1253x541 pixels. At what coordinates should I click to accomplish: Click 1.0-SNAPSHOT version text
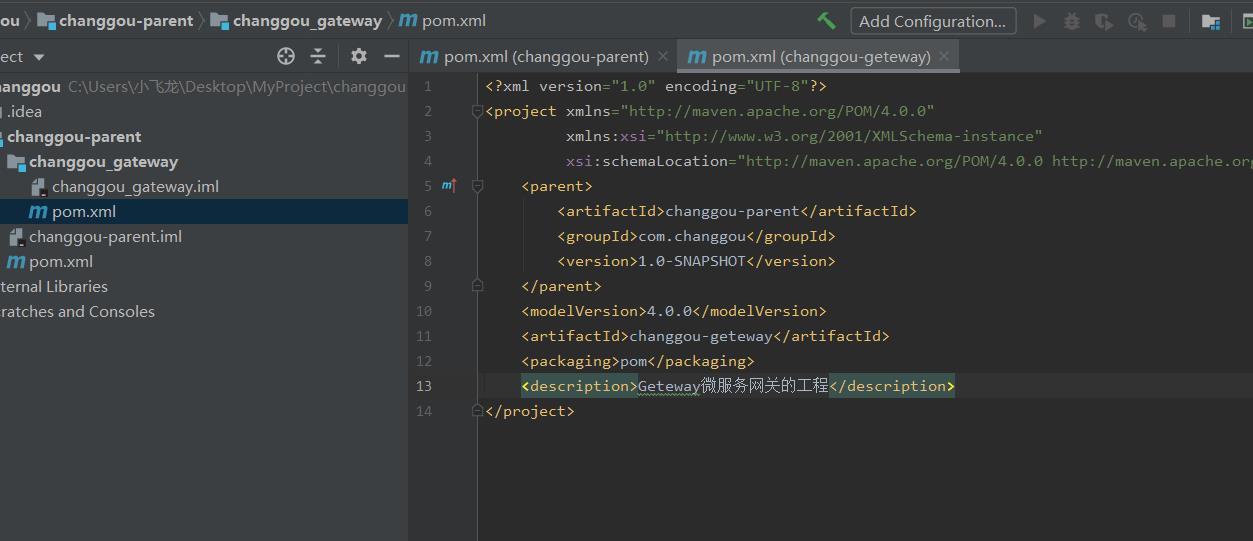coord(692,261)
